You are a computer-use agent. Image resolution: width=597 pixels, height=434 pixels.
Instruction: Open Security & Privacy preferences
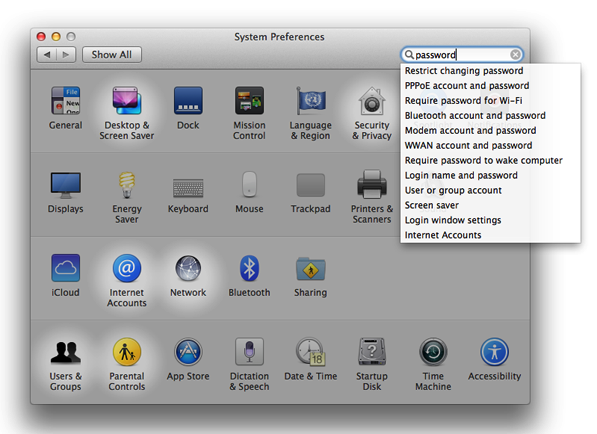point(372,113)
